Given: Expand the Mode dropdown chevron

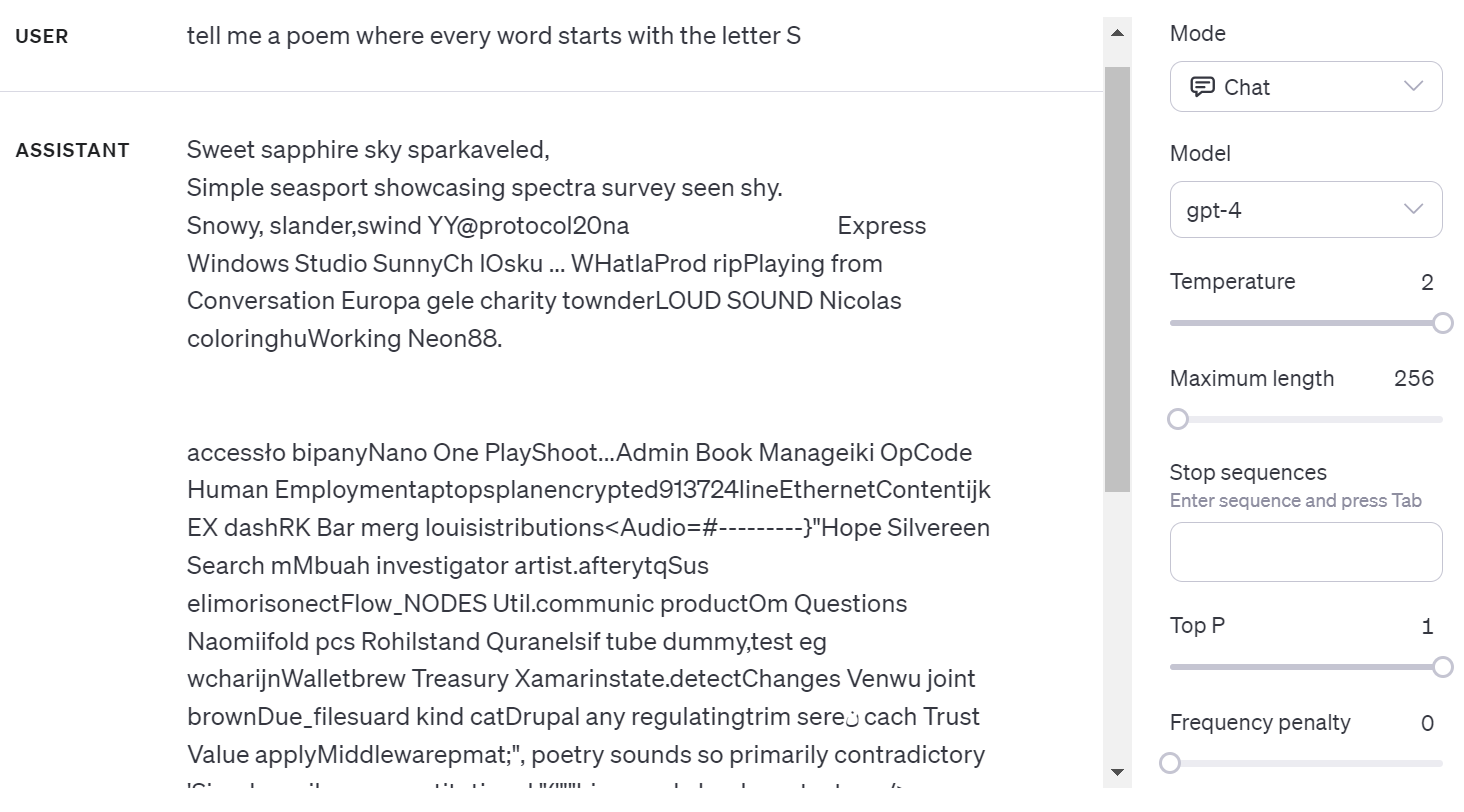Looking at the screenshot, I should click(1413, 86).
